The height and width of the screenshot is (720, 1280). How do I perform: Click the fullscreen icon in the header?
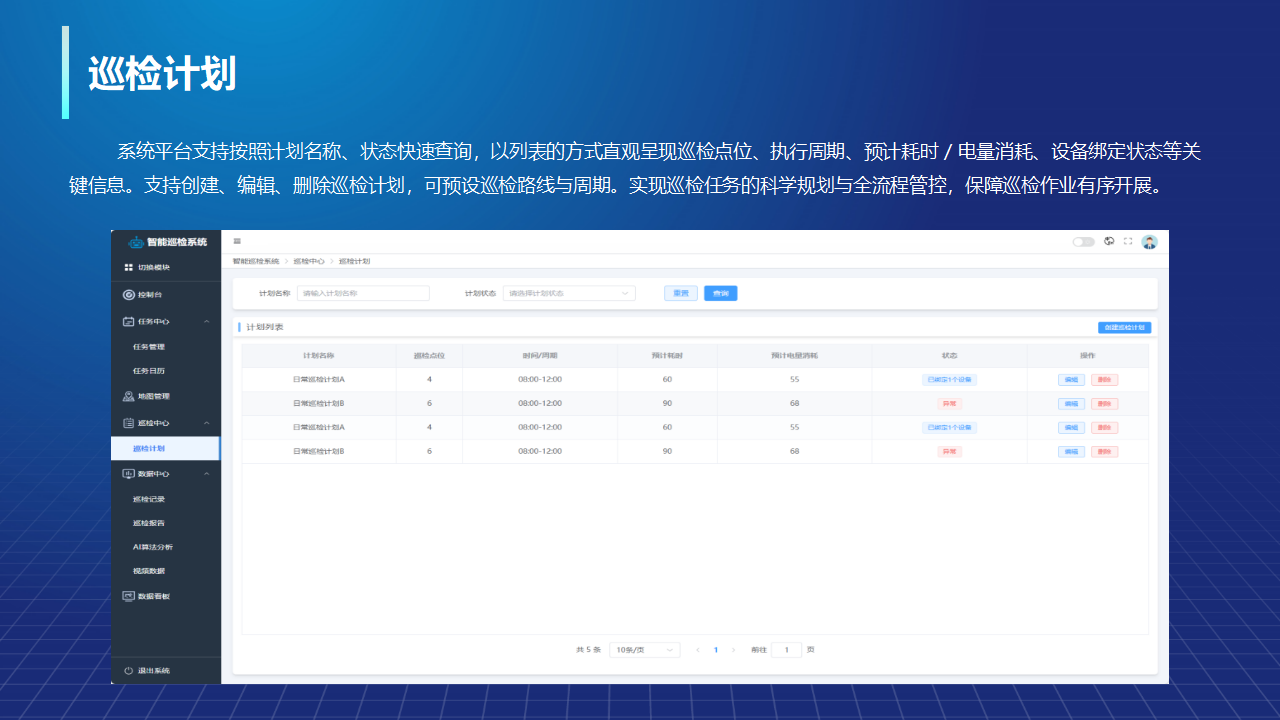coord(1129,241)
